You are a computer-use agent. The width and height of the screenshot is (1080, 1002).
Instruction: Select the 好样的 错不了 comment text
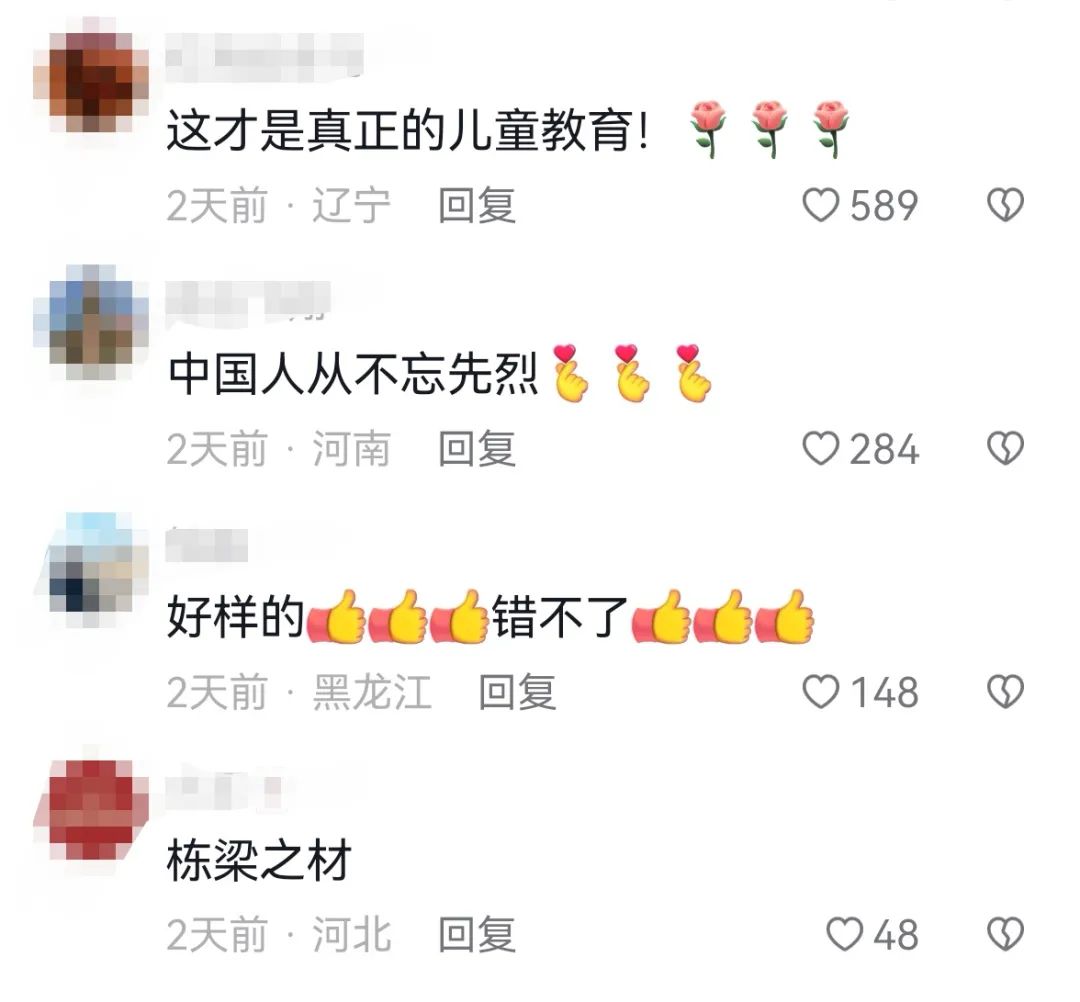tap(490, 616)
